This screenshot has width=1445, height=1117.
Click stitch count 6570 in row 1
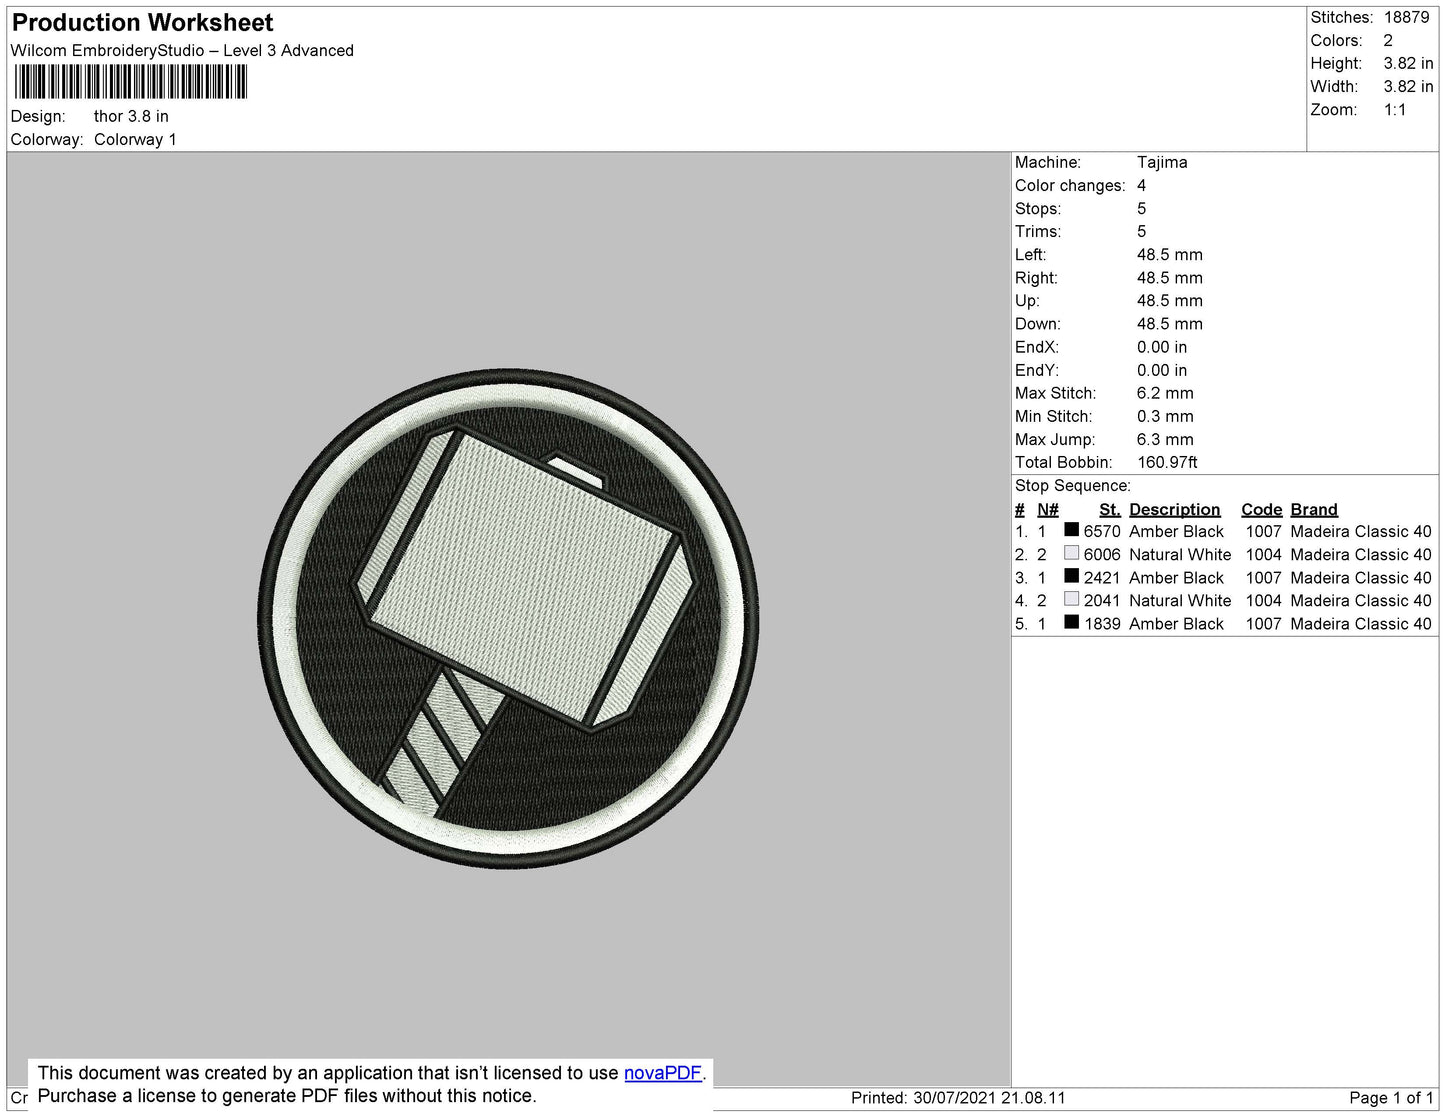tap(1102, 531)
